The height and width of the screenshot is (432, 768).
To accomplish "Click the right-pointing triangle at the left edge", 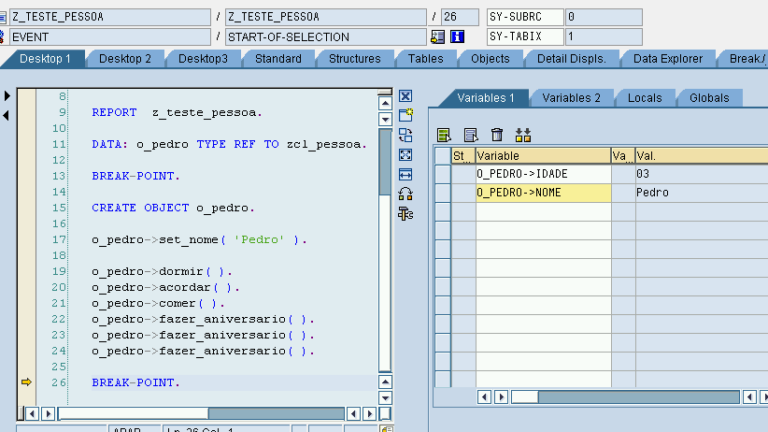I will pos(7,96).
